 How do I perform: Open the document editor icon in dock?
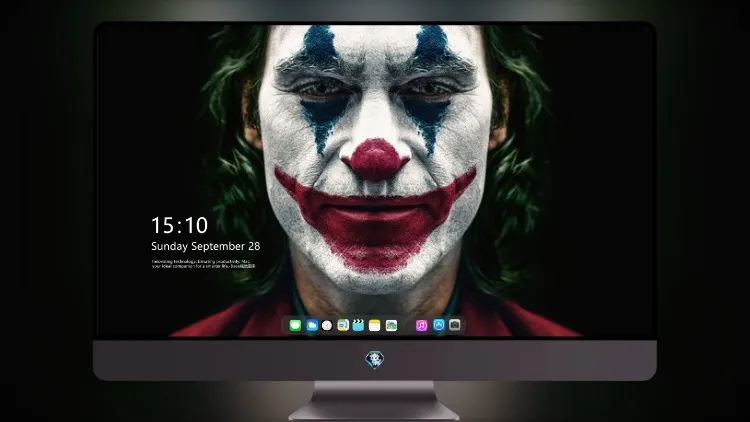(343, 325)
